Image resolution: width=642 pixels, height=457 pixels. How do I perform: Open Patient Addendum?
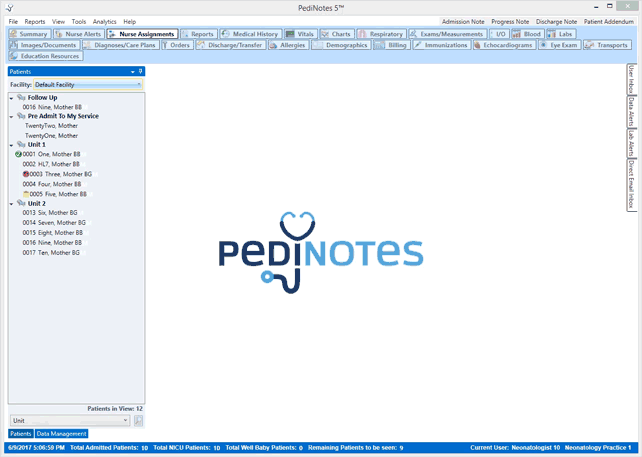[x=609, y=22]
